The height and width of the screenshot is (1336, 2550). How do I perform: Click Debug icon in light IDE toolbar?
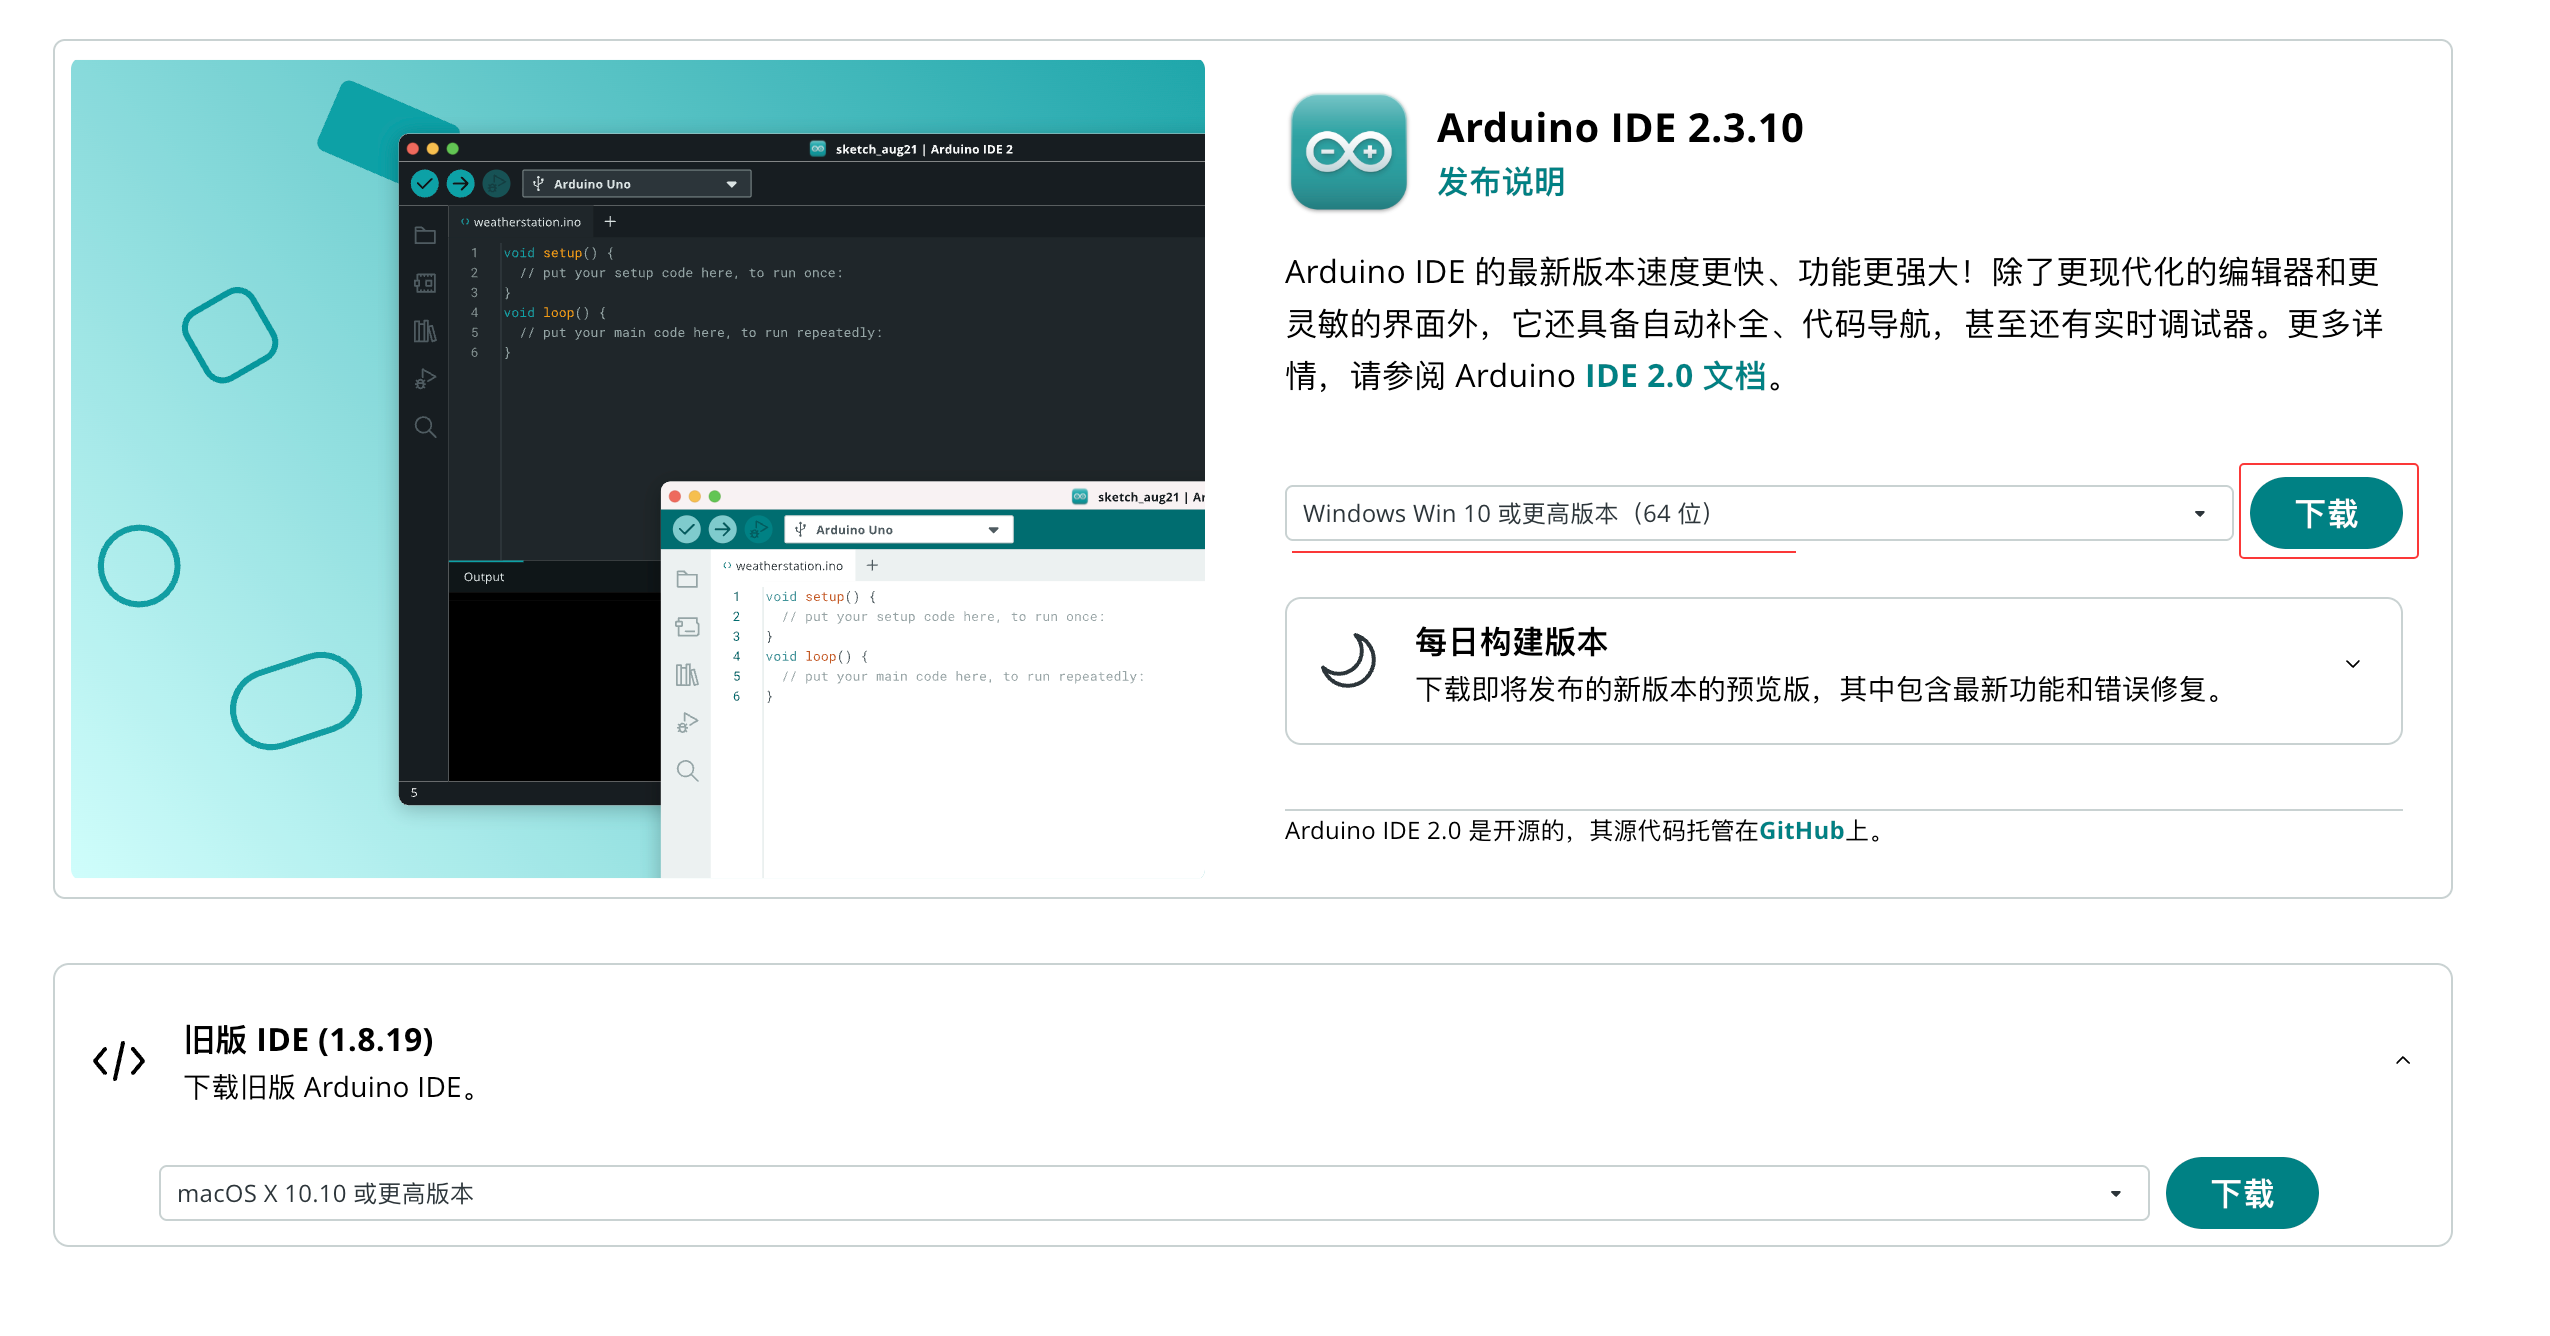click(758, 529)
